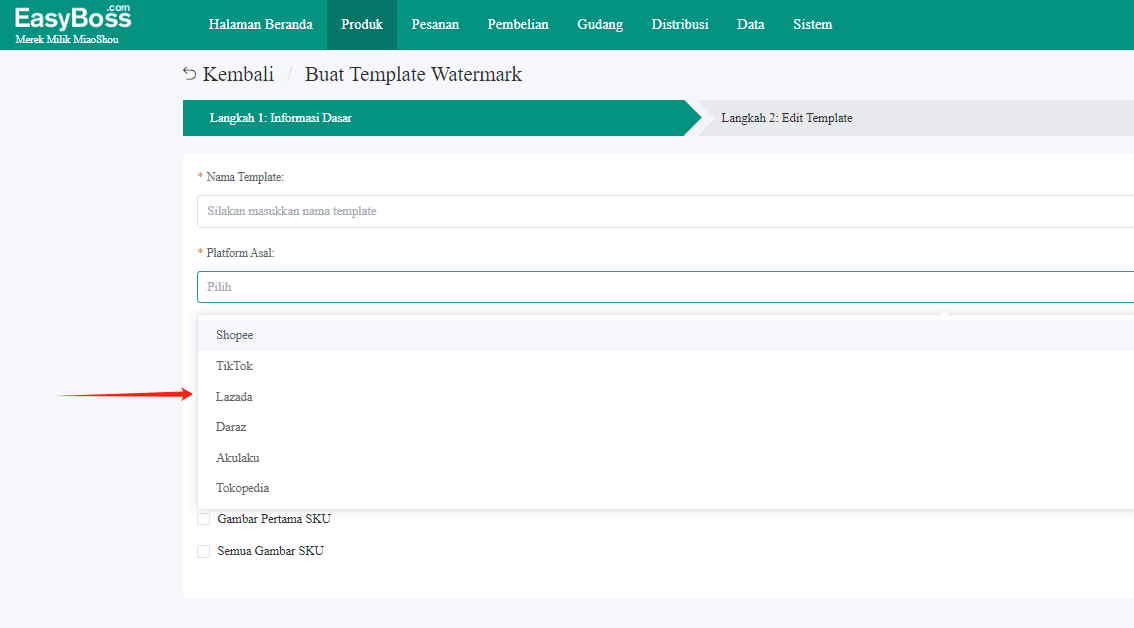Viewport: 1134px width, 628px height.
Task: Click the Platform Asal Pilih dropdown
Action: pos(665,287)
